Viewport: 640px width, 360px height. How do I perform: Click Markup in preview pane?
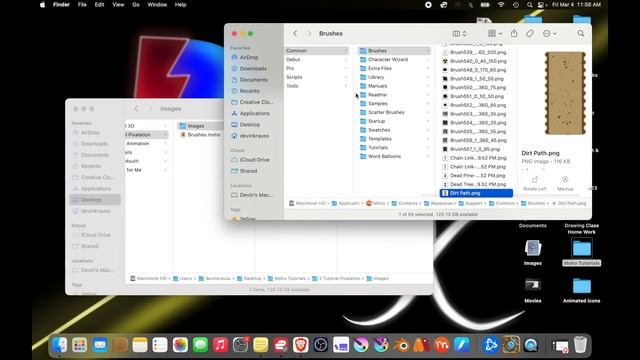click(x=565, y=183)
